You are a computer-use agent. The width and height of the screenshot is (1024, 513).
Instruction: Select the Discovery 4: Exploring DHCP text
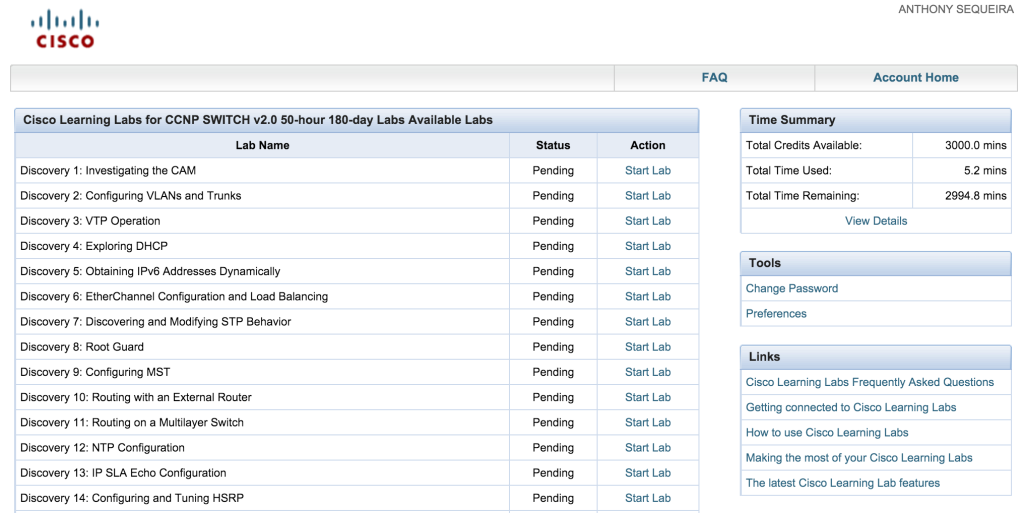click(94, 247)
